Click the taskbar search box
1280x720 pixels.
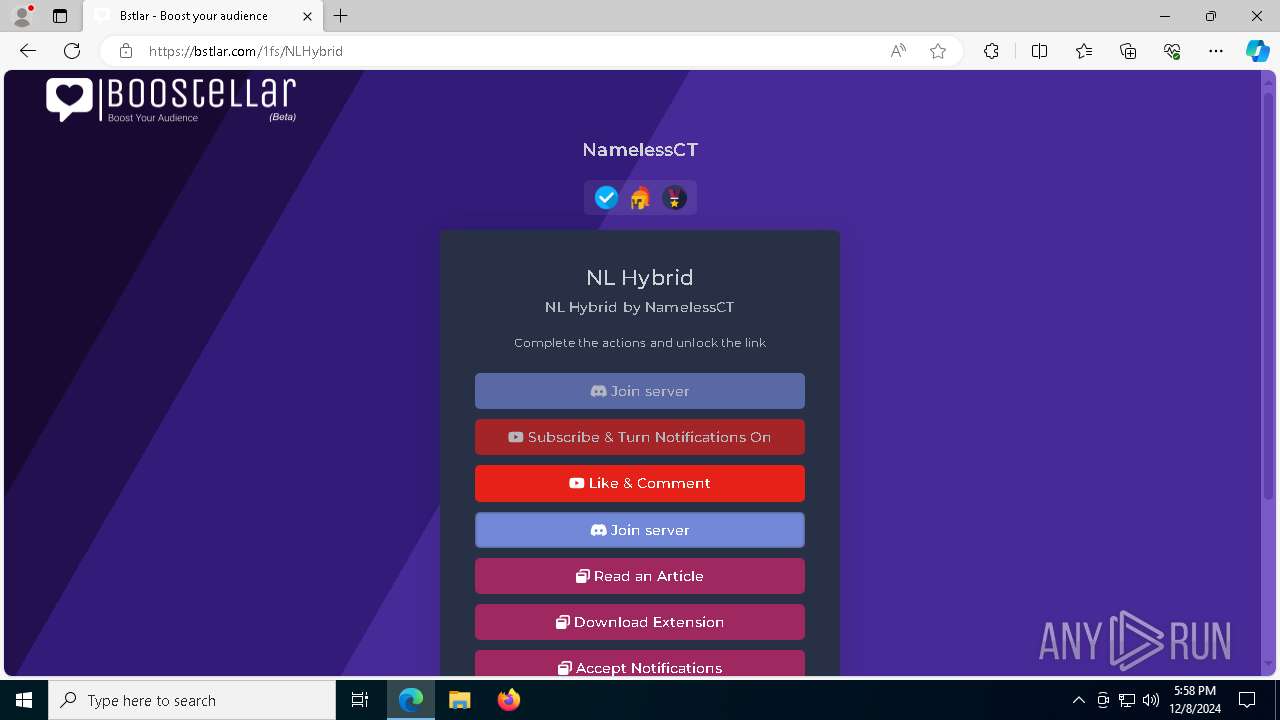click(x=192, y=700)
